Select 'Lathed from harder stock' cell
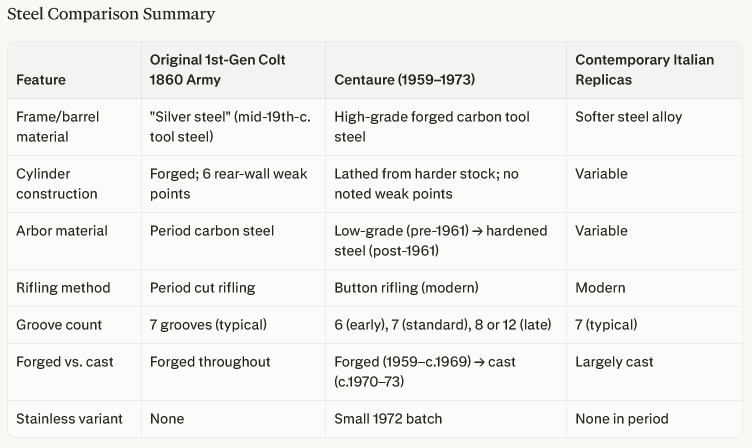The width and height of the screenshot is (752, 448). [426, 184]
